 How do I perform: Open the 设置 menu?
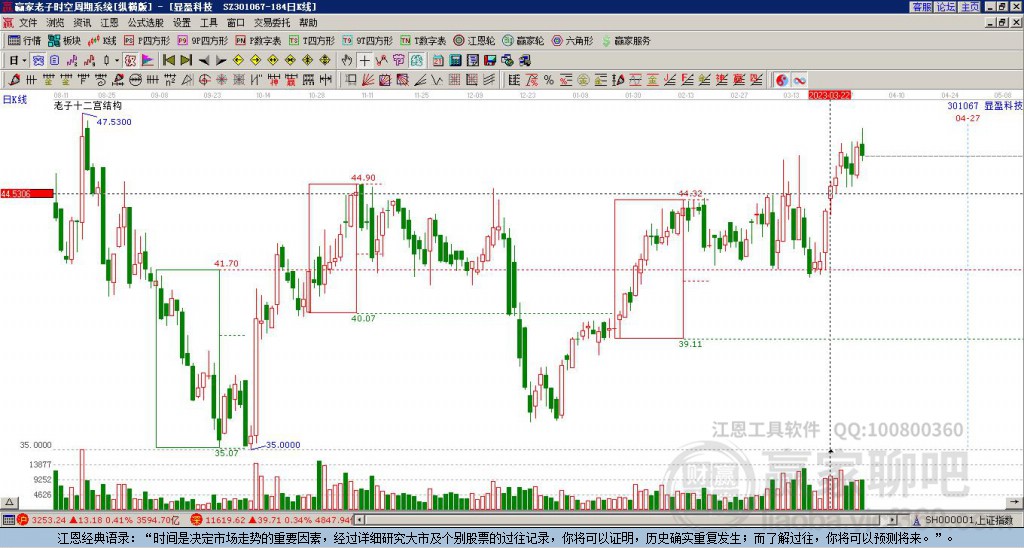pyautogui.click(x=182, y=23)
